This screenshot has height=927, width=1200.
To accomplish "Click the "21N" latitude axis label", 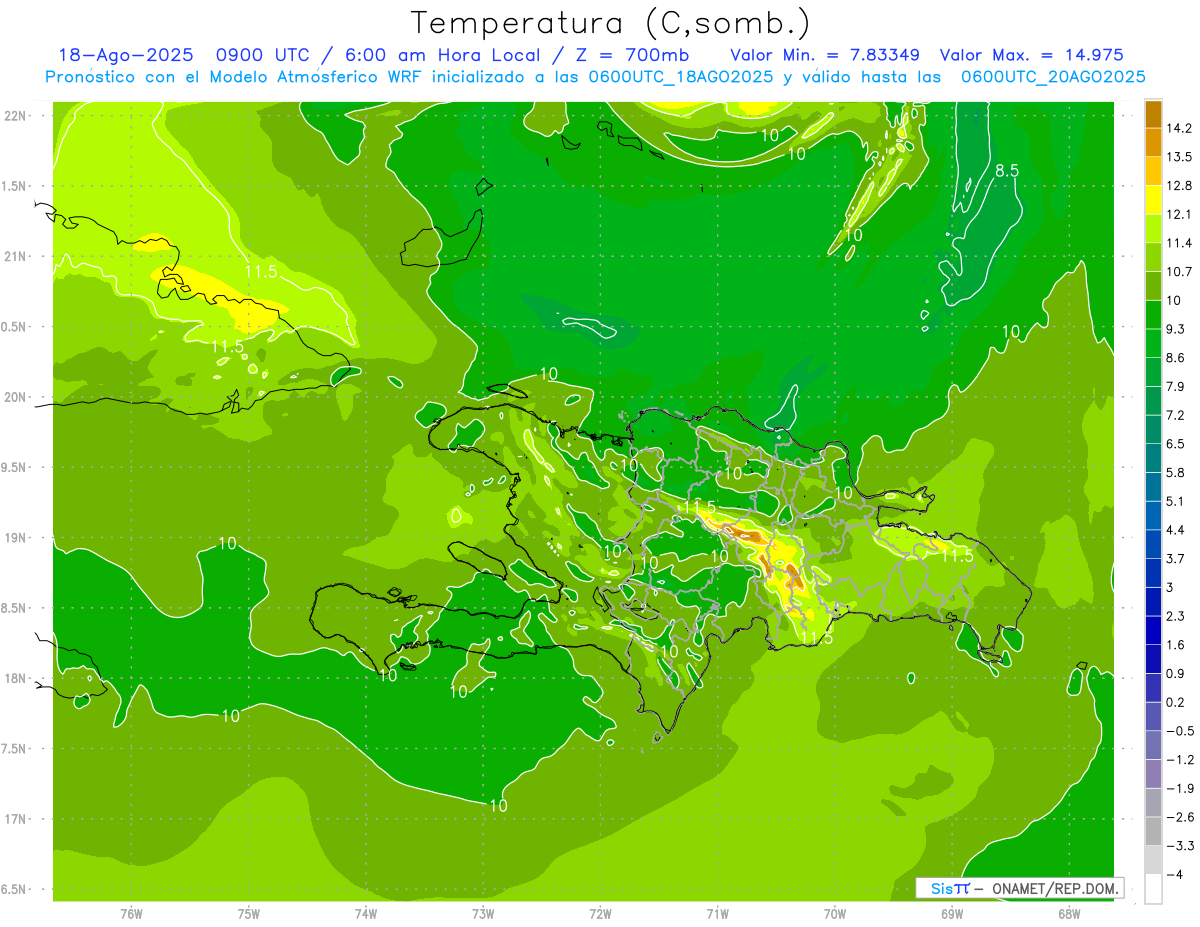I will (16, 256).
